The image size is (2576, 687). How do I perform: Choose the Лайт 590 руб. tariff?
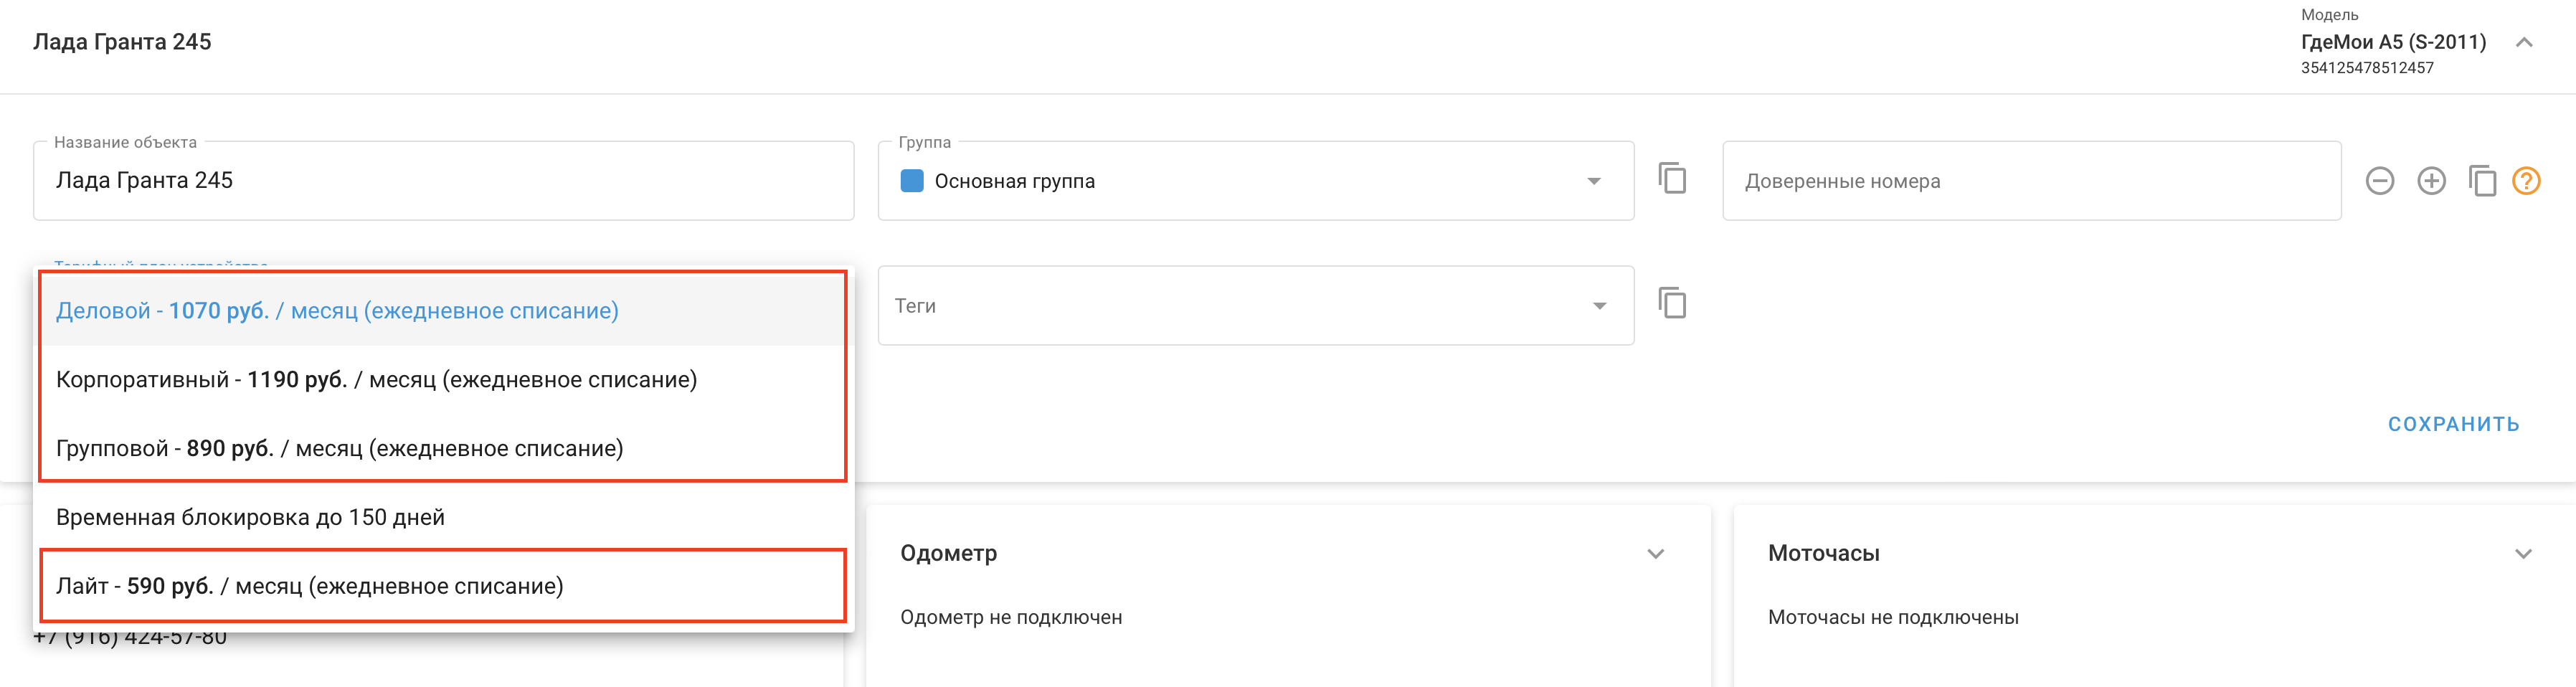(x=309, y=586)
